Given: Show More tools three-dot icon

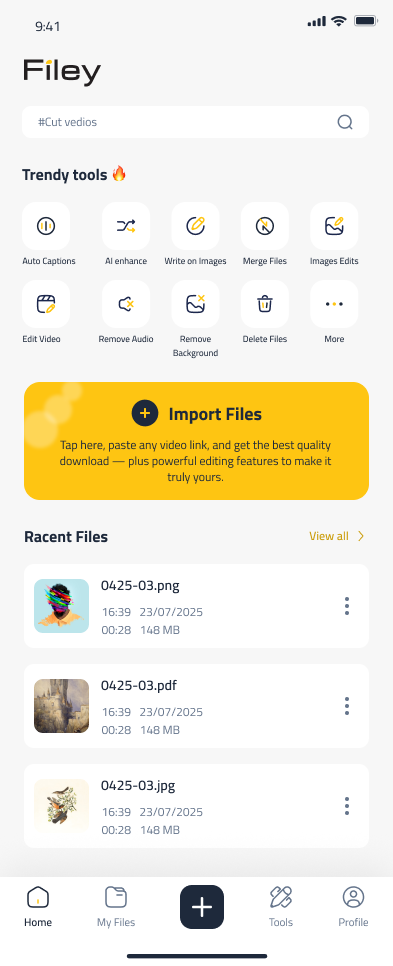Looking at the screenshot, I should click(x=334, y=304).
